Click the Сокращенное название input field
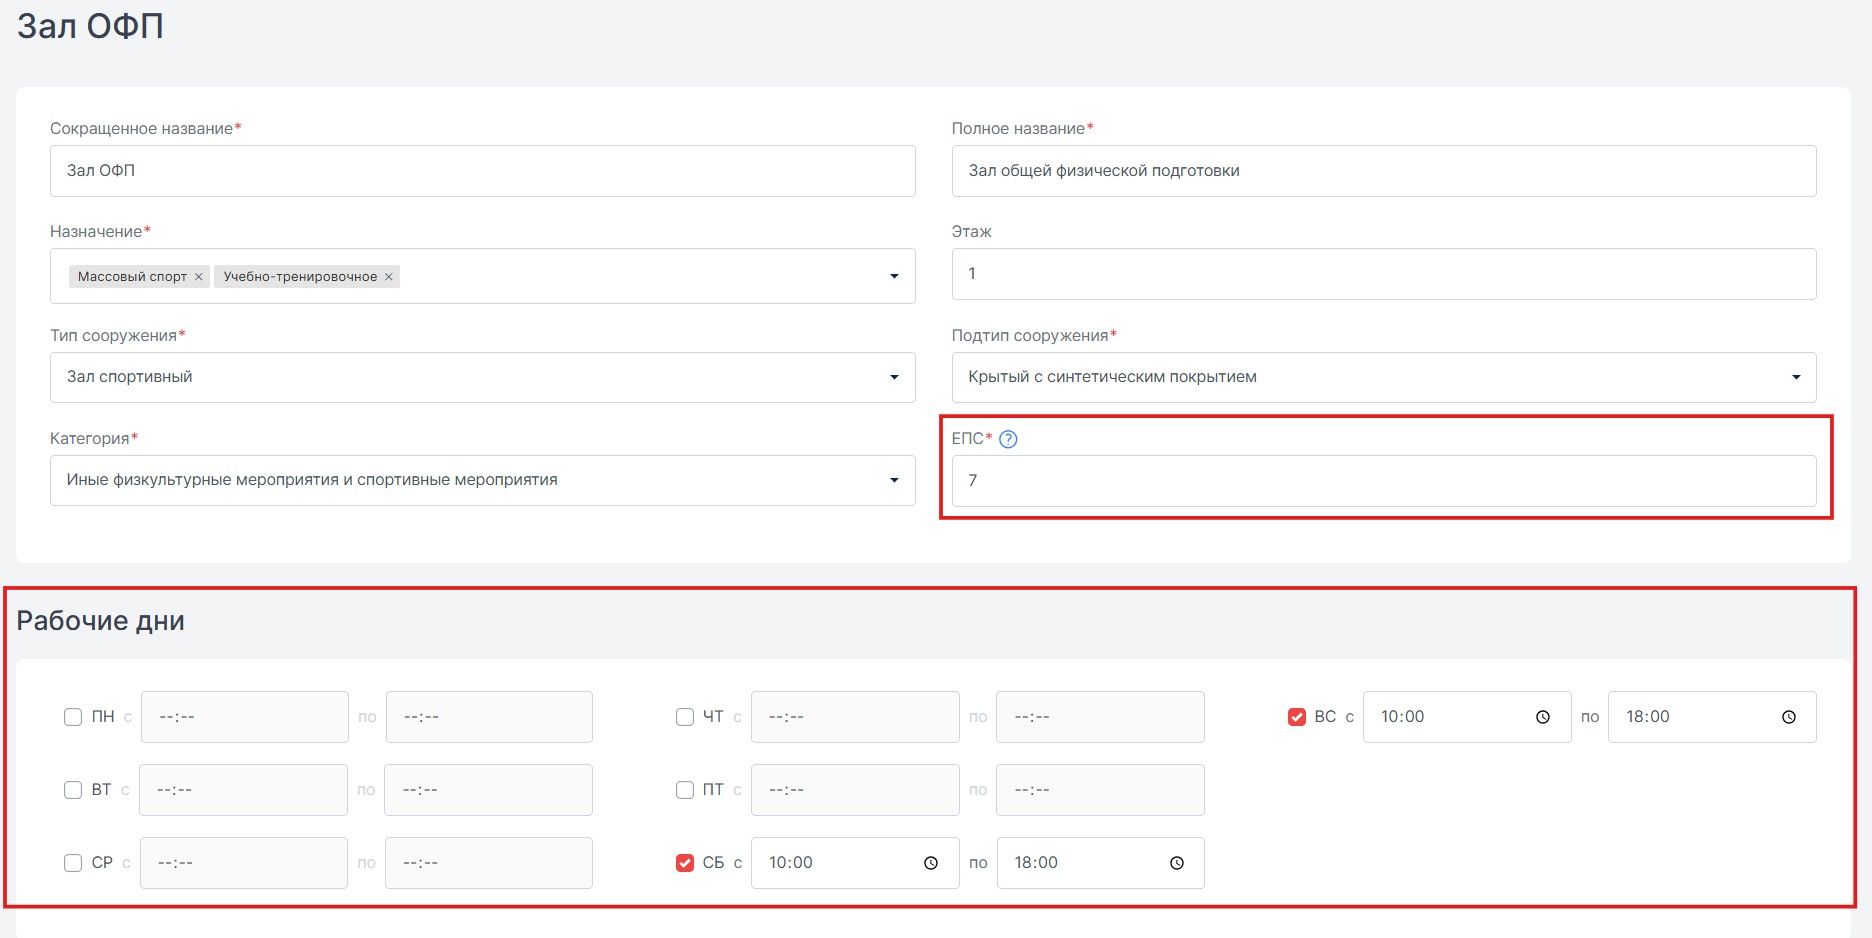Image resolution: width=1872 pixels, height=938 pixels. point(483,171)
